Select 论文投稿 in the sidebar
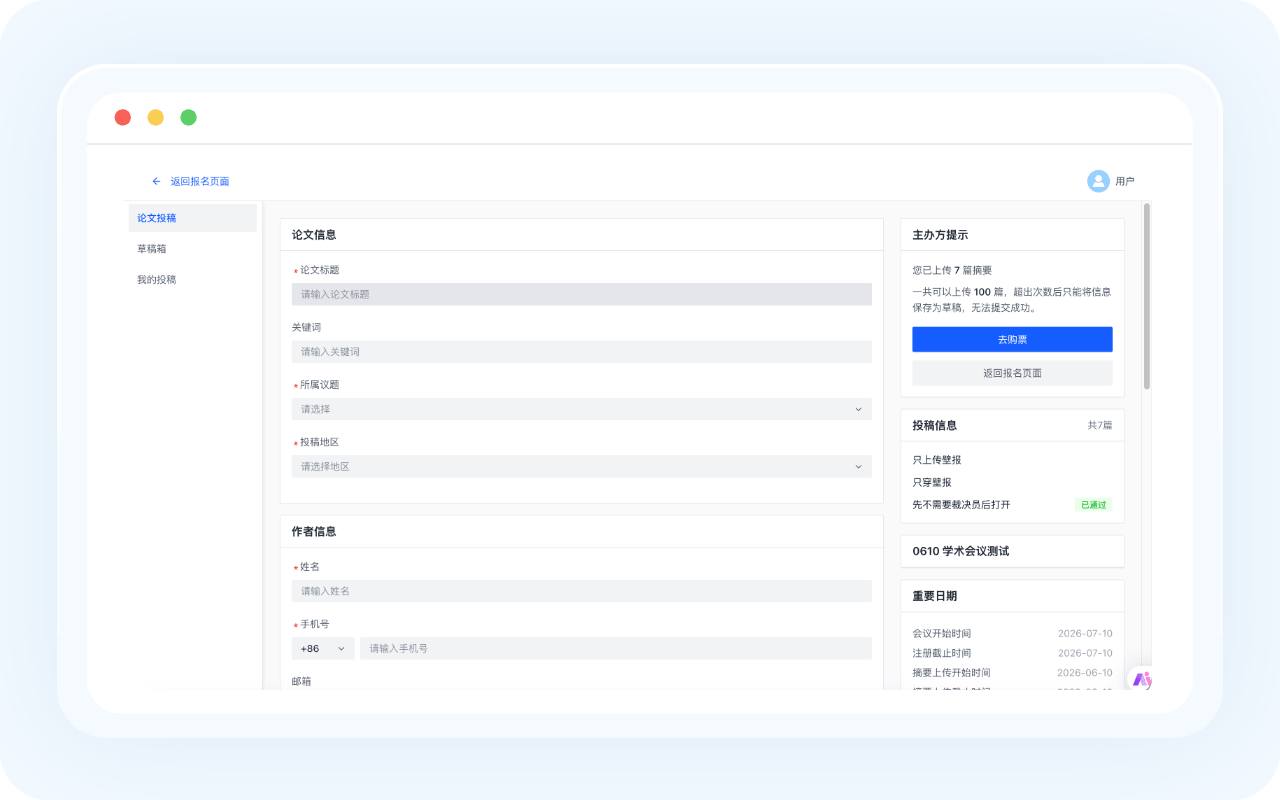This screenshot has width=1280, height=800. [192, 218]
